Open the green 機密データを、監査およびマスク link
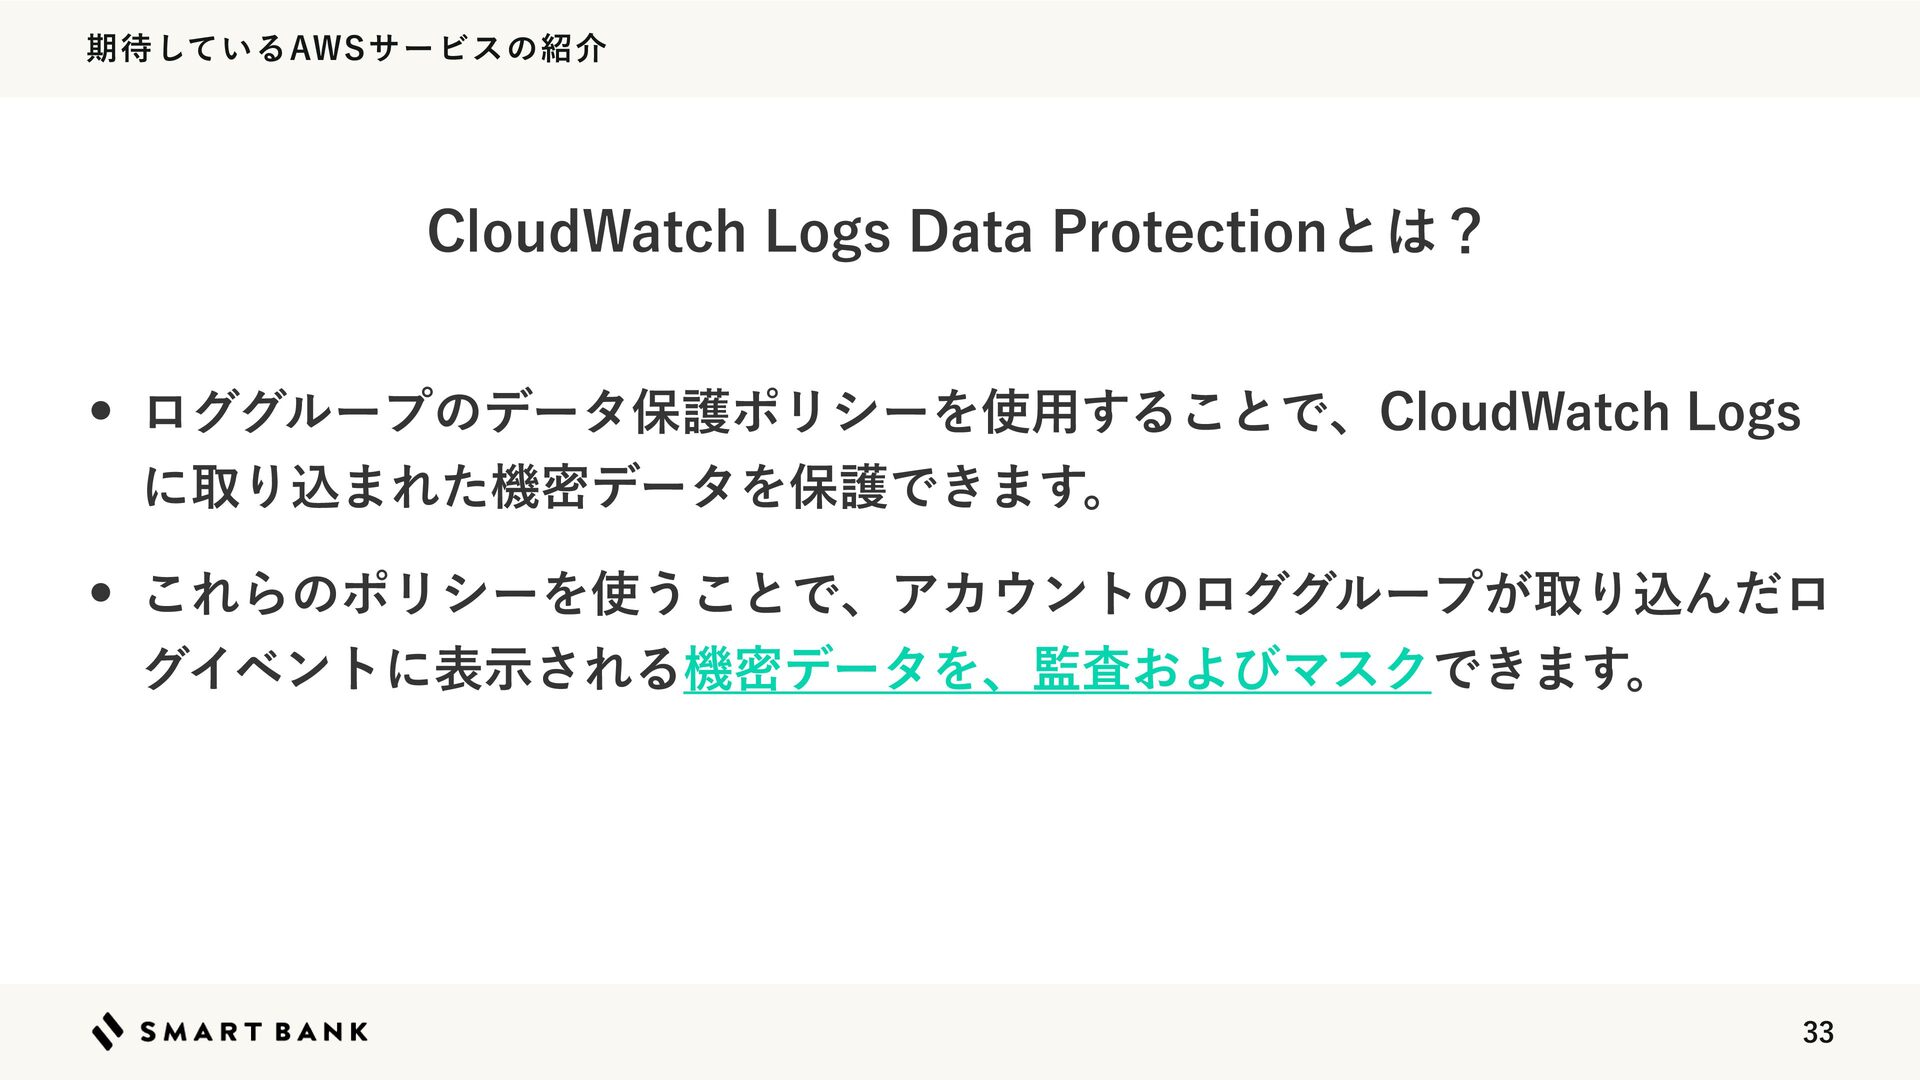Viewport: 1920px width, 1080px height. pos(1057,668)
